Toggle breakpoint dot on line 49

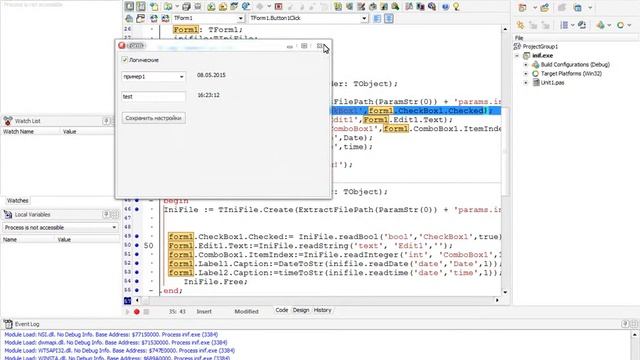[x=137, y=236]
